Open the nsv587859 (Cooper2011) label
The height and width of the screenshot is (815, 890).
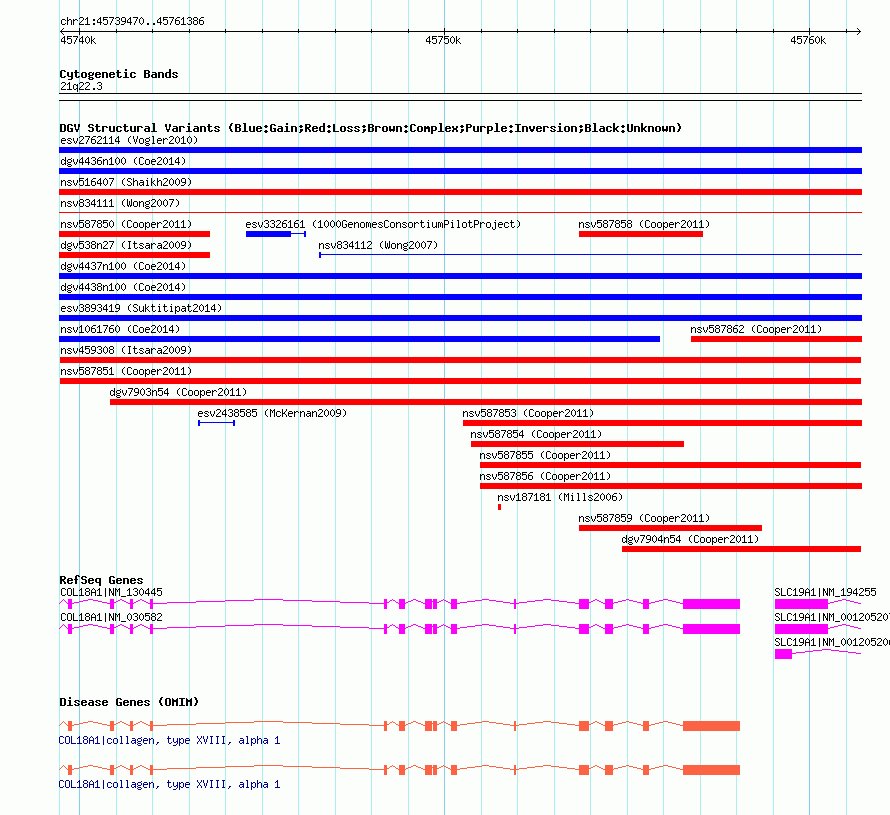point(644,518)
